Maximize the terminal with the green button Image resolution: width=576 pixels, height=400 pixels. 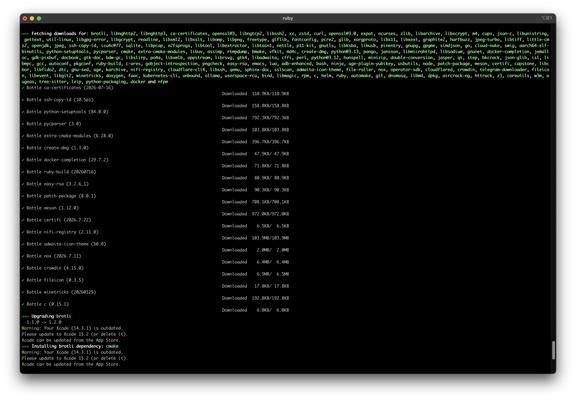coord(39,18)
